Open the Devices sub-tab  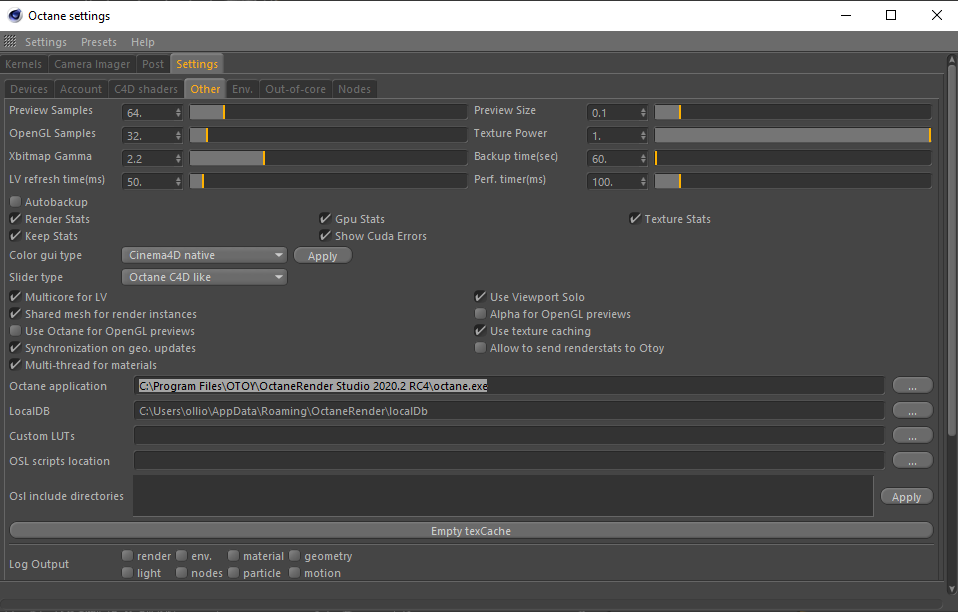pos(29,89)
